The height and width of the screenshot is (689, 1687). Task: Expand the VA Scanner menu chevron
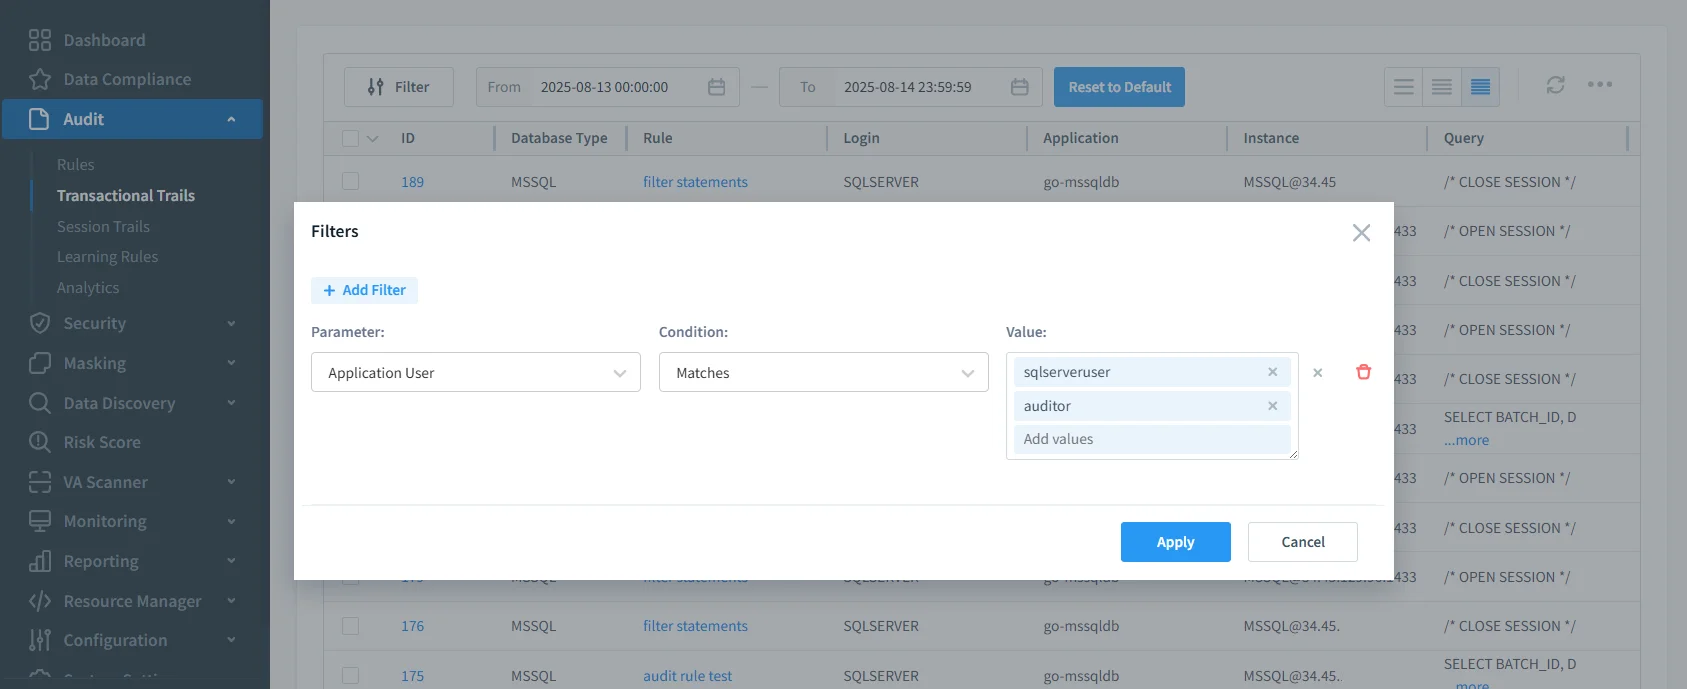(x=231, y=482)
